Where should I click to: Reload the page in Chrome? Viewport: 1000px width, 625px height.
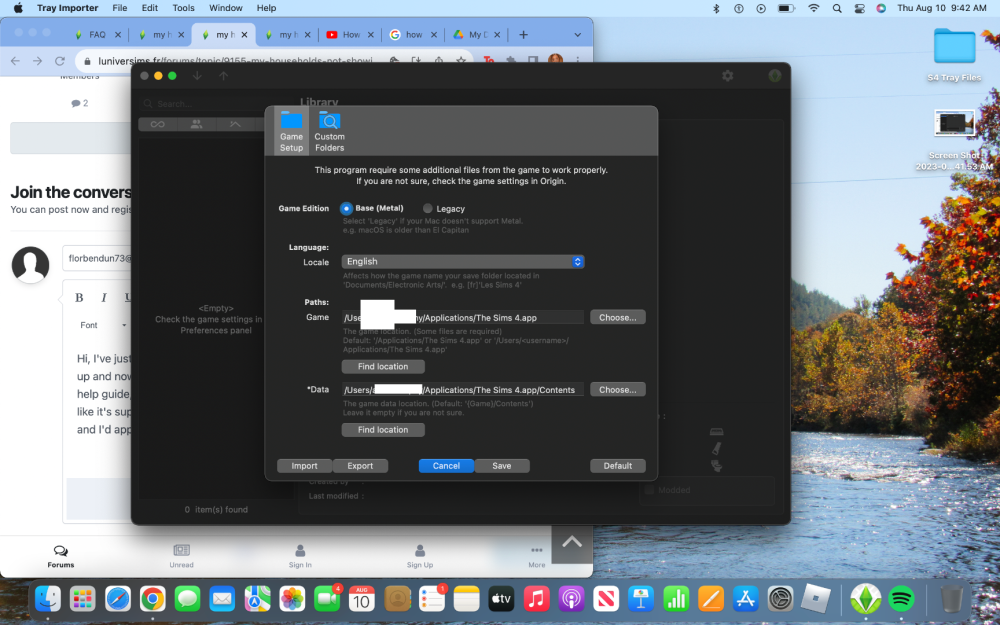(x=60, y=61)
